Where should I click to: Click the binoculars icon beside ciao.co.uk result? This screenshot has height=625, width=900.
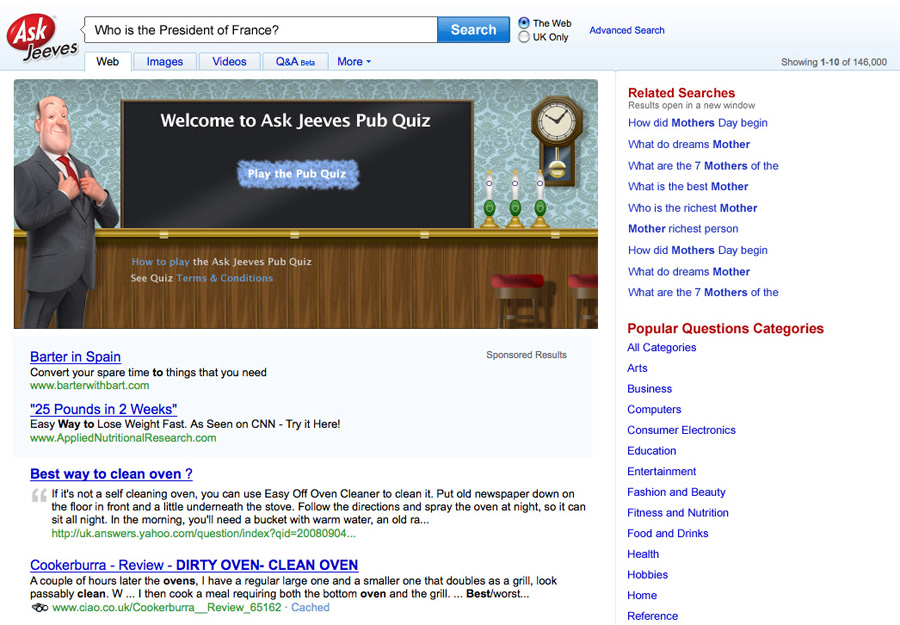pyautogui.click(x=39, y=608)
